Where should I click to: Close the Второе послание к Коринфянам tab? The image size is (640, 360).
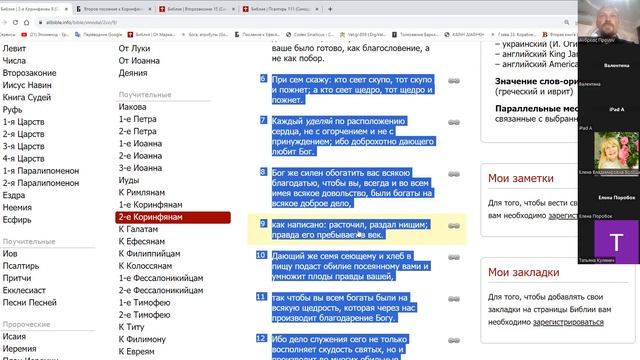[x=150, y=9]
